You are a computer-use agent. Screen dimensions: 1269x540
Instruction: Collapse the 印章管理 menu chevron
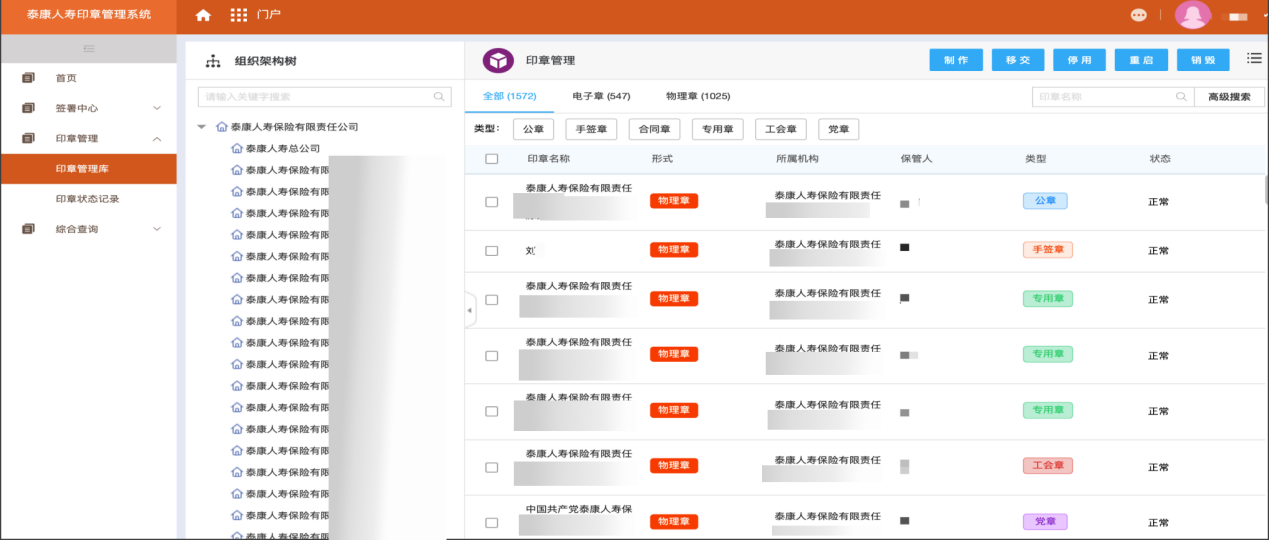click(157, 138)
